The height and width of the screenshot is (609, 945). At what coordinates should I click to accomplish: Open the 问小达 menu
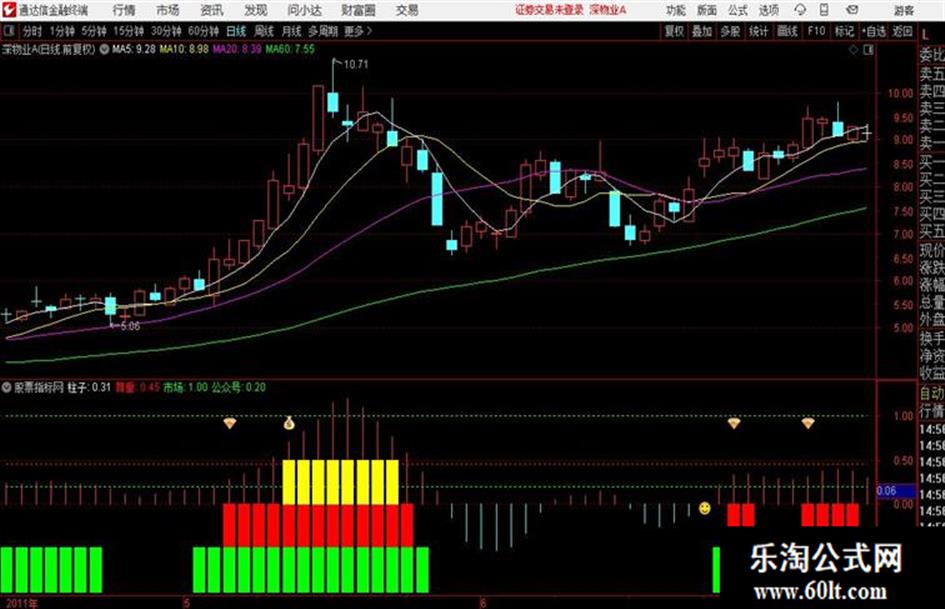tap(304, 10)
